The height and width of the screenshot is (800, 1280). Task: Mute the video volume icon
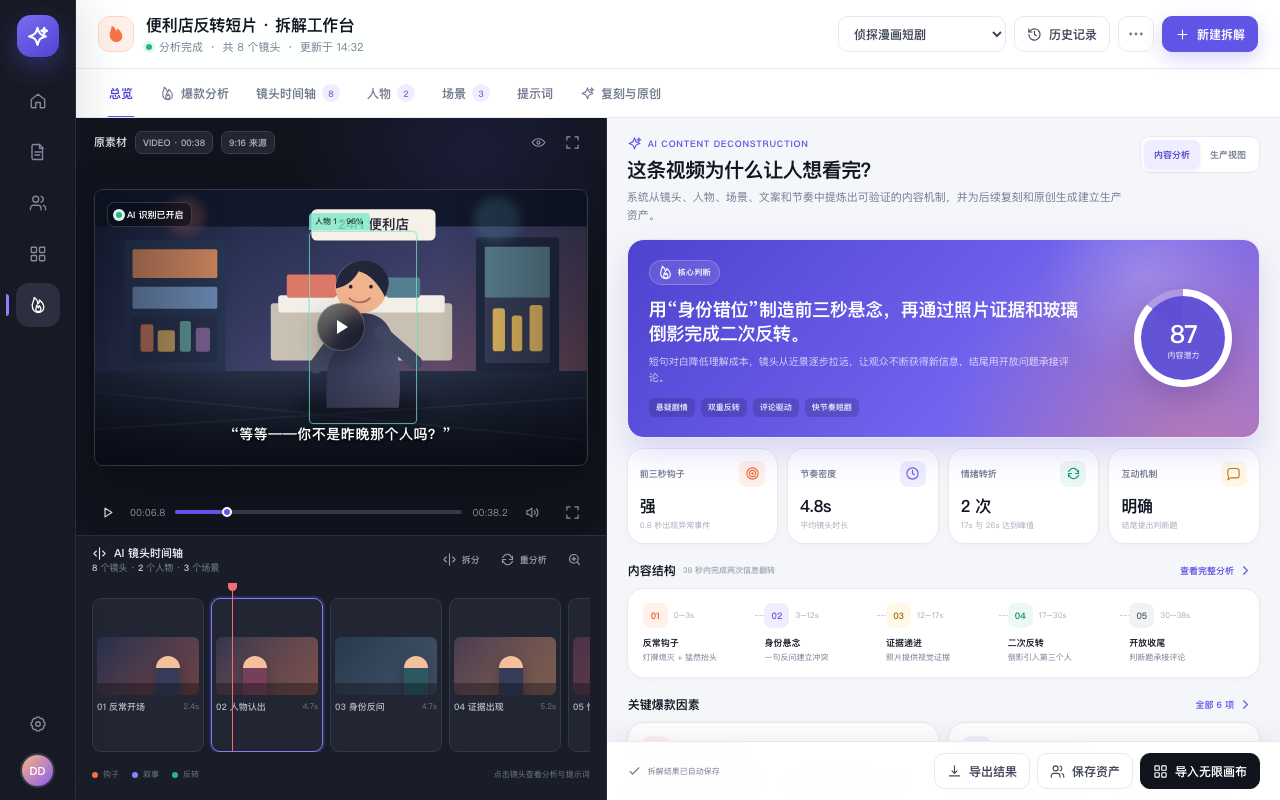pos(532,512)
